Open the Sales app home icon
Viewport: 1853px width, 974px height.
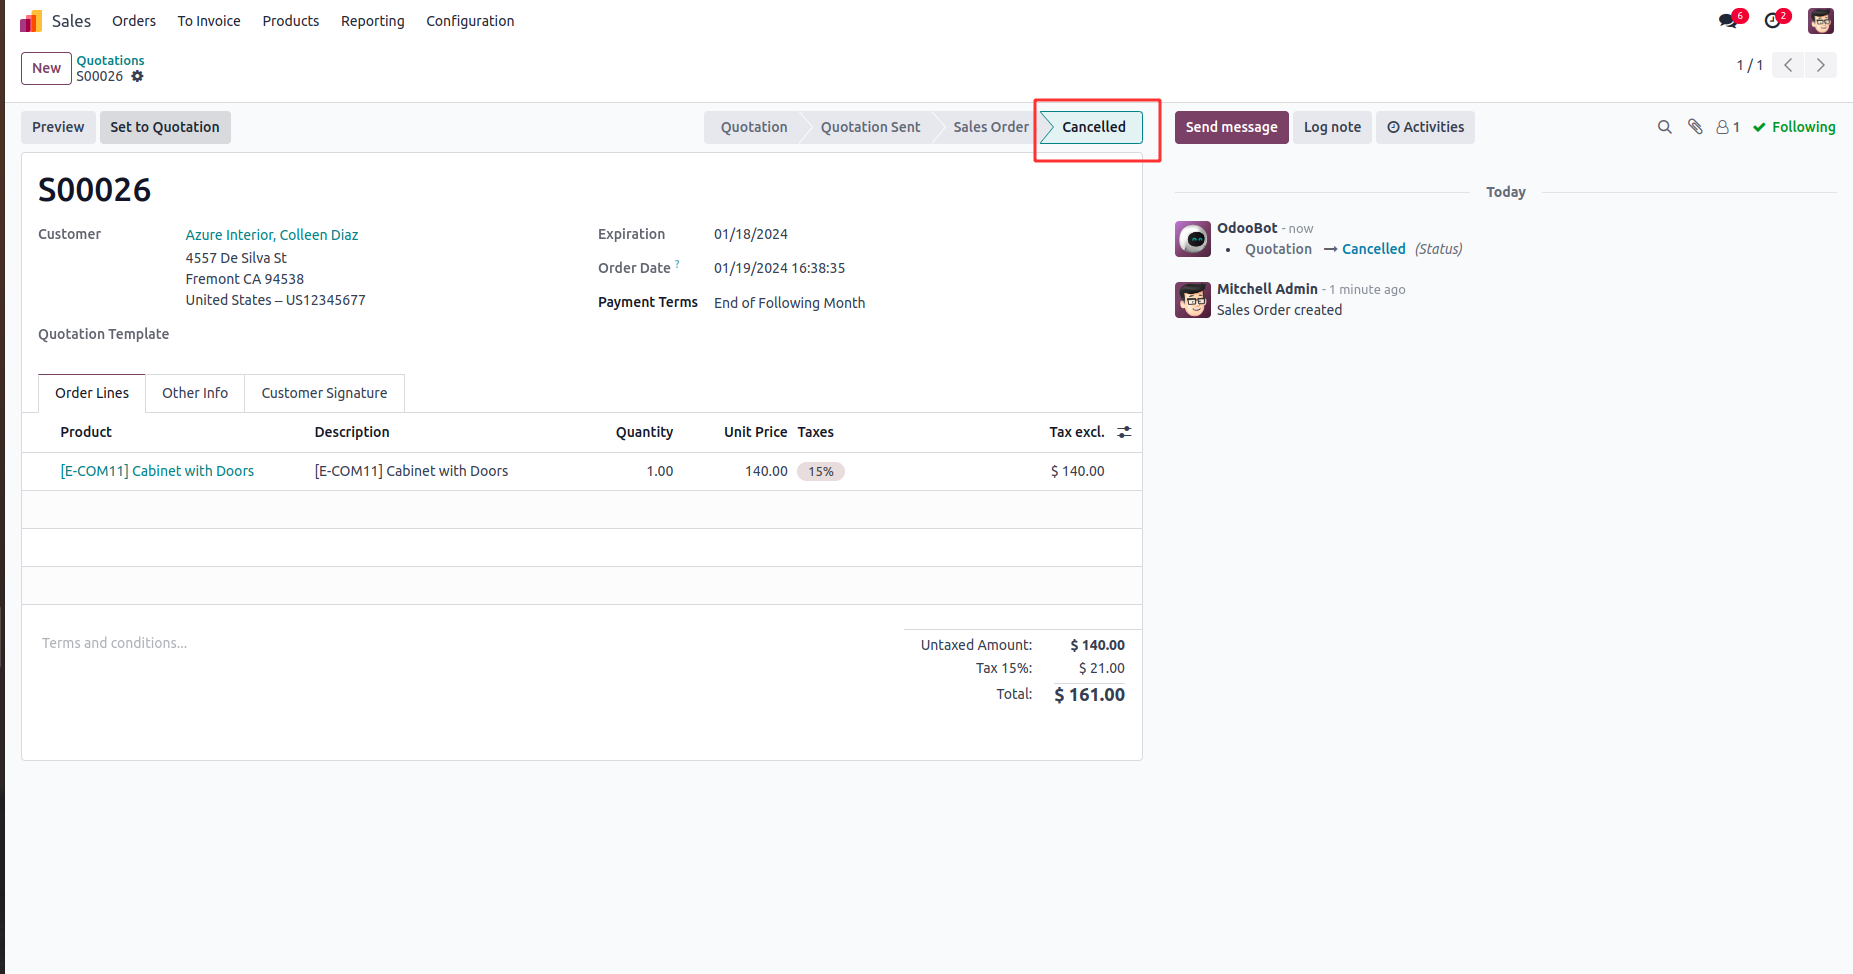pos(31,21)
